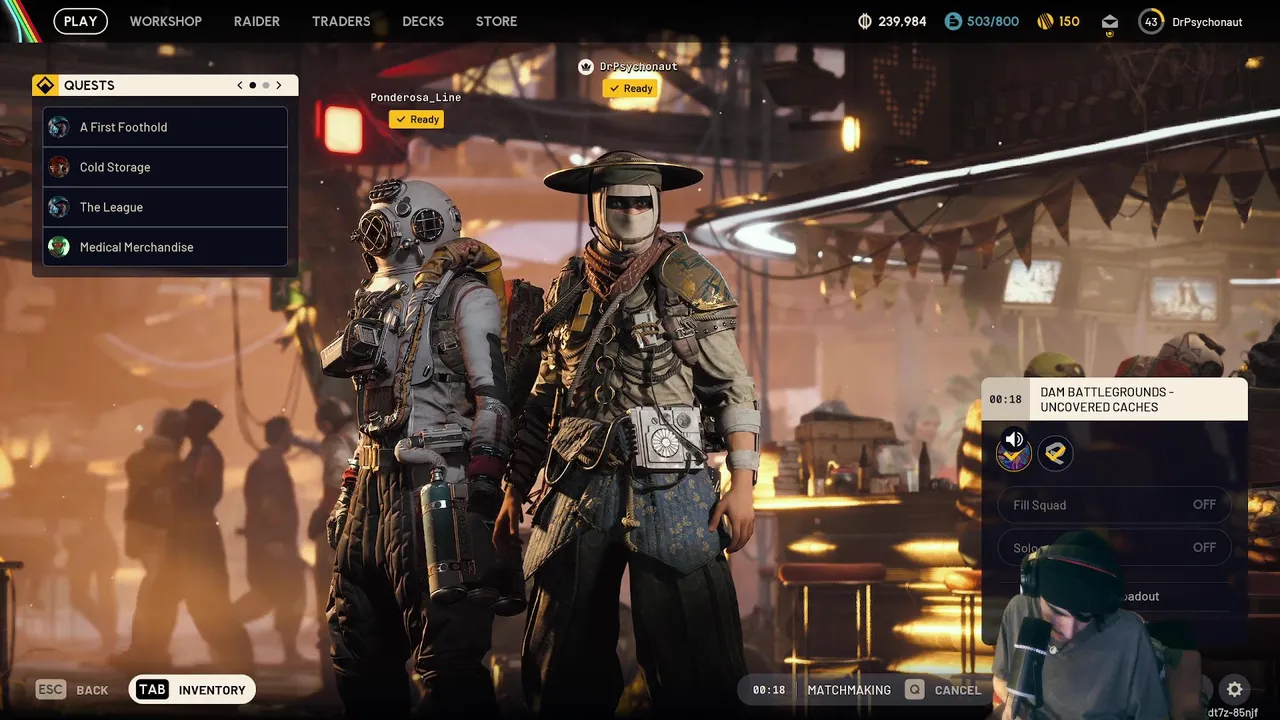Open INVENTORY with TAB button
Image resolution: width=1280 pixels, height=720 pixels.
(193, 689)
